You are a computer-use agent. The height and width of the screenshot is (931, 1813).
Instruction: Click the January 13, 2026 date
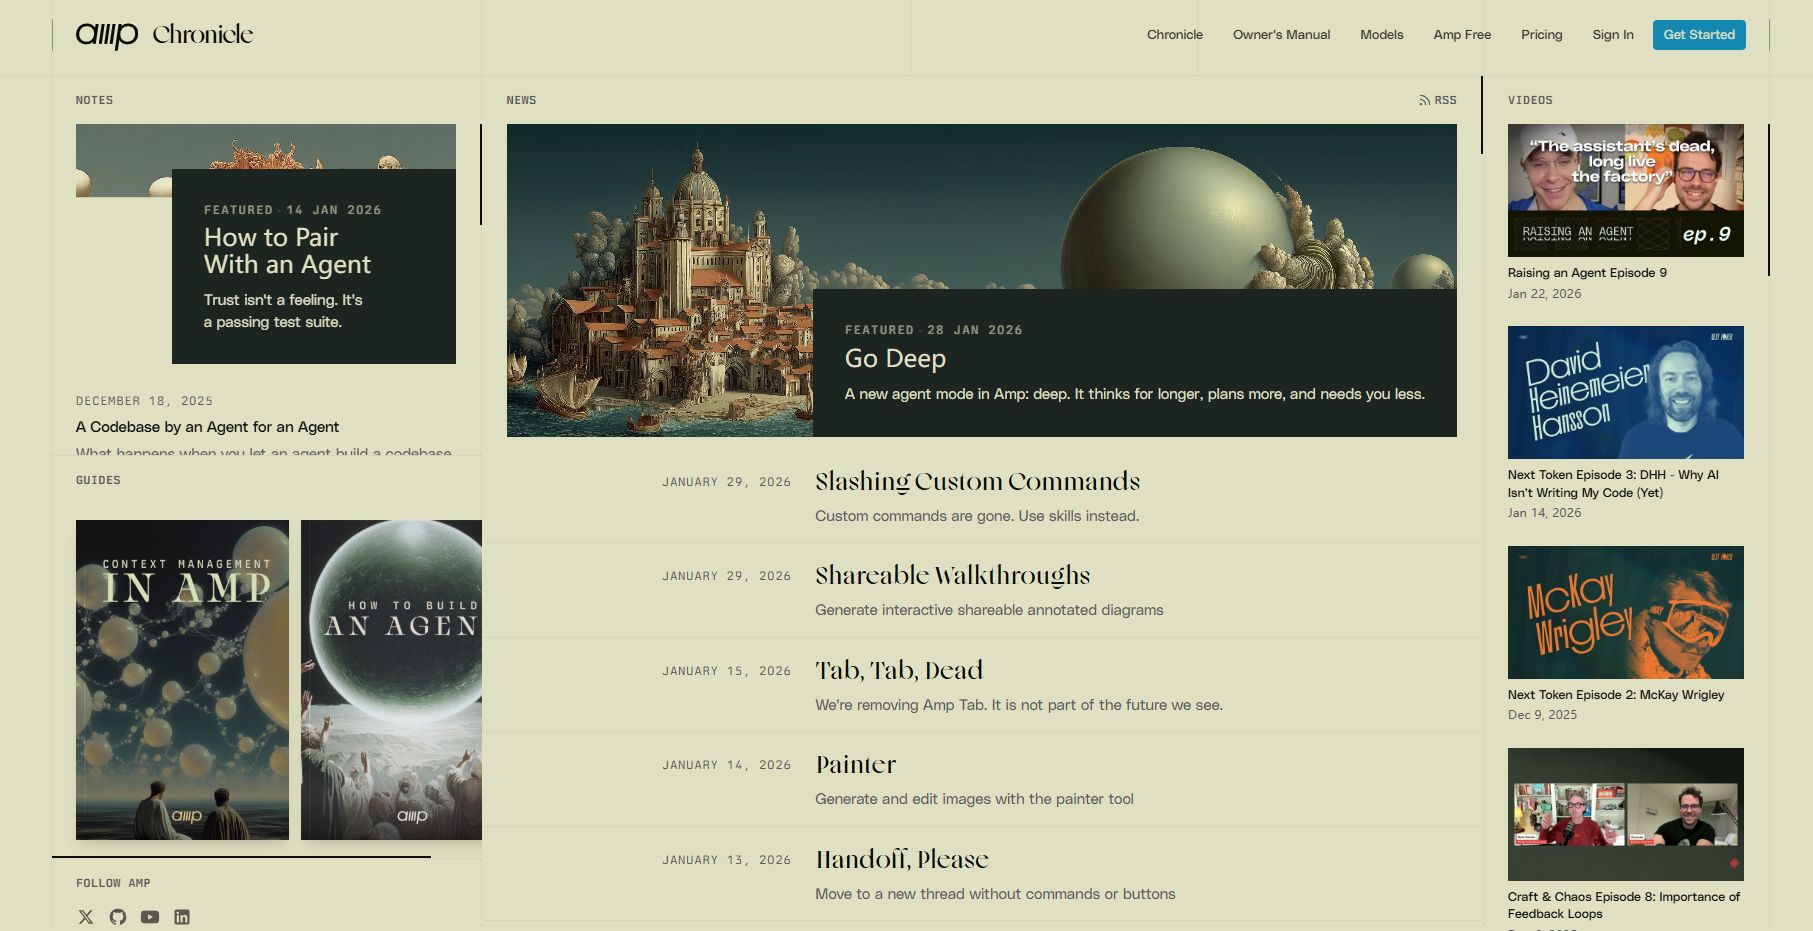pyautogui.click(x=726, y=860)
